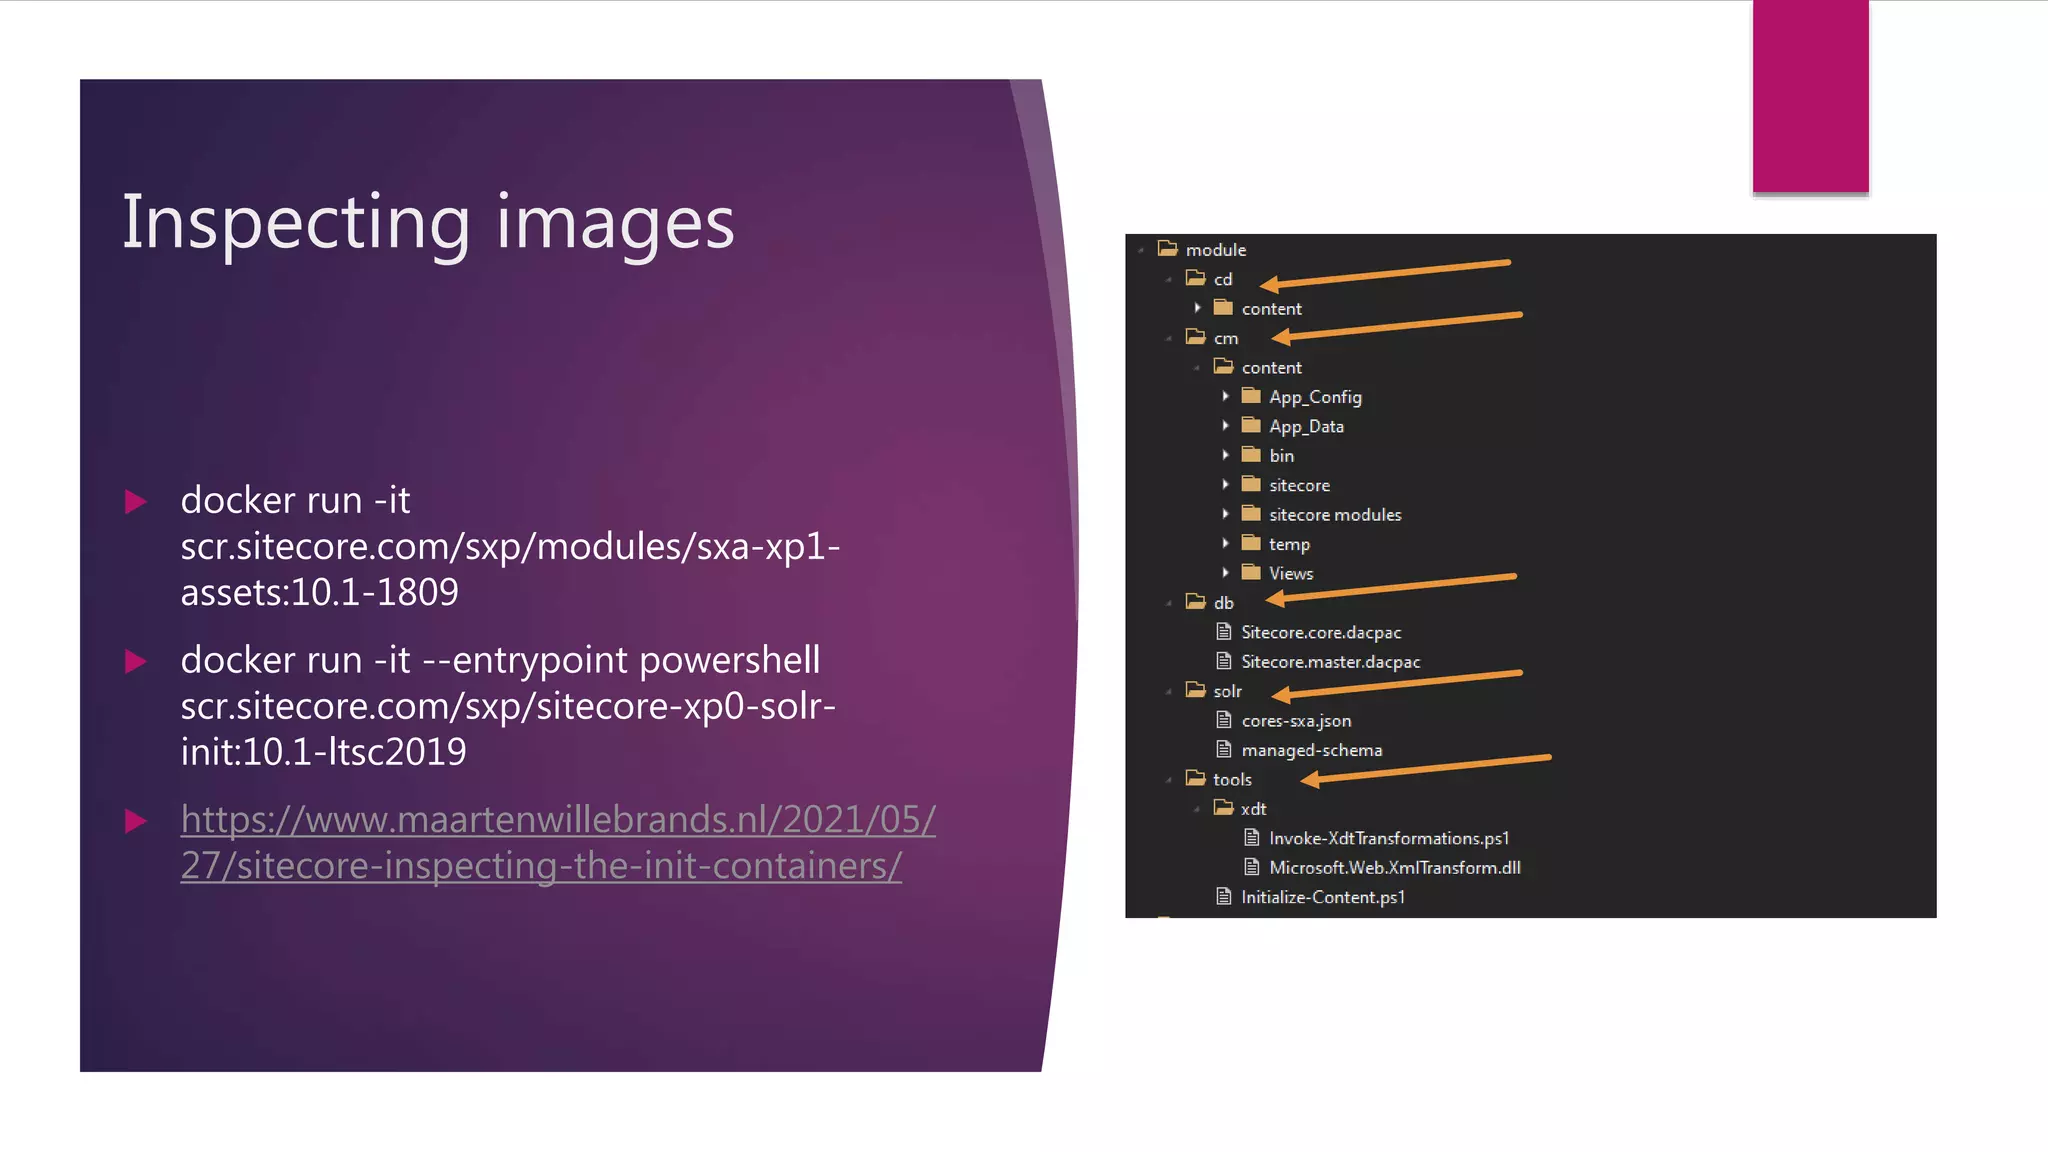Expand the App_Config folder
This screenshot has height=1152, width=2048.
coord(1225,396)
